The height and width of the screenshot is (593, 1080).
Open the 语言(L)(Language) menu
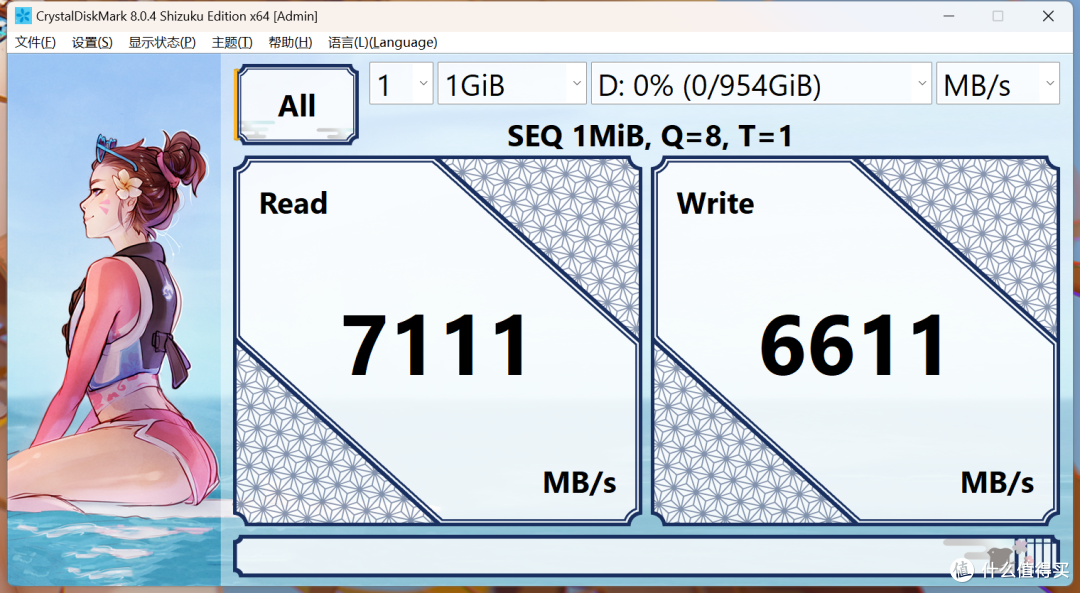(x=382, y=43)
